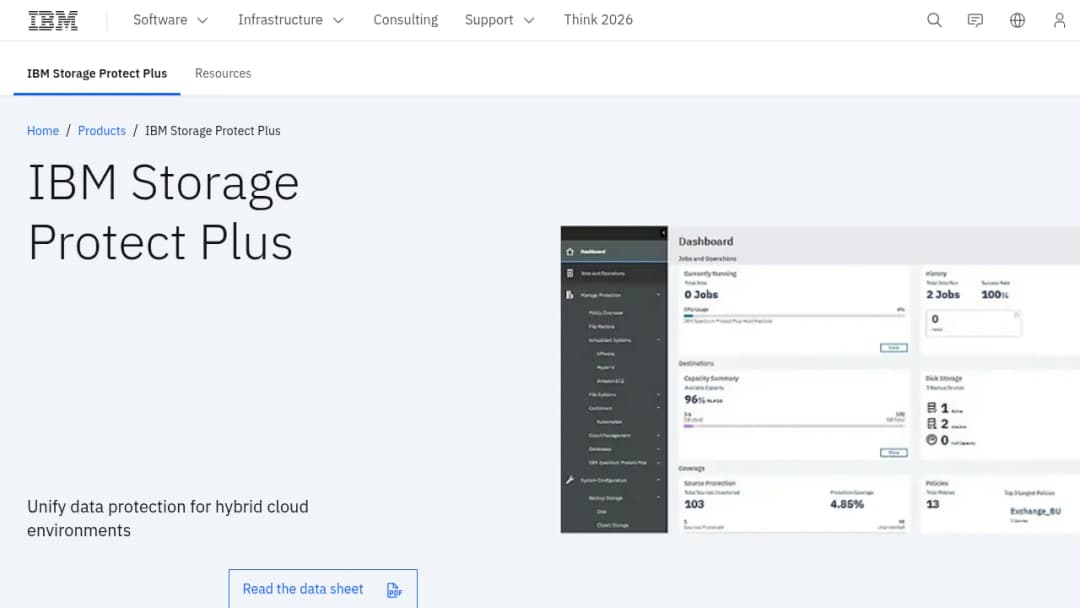The height and width of the screenshot is (608, 1080).
Task: Expand the Support menu
Action: [x=499, y=20]
